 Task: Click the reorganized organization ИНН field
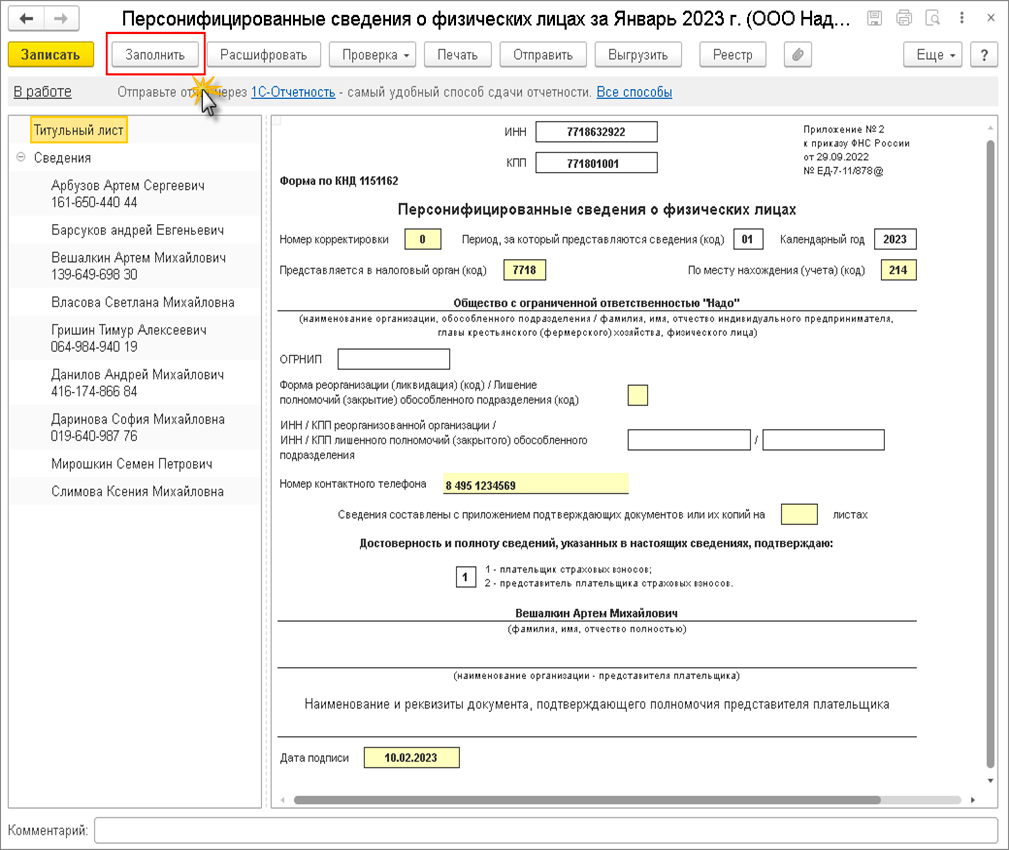689,440
